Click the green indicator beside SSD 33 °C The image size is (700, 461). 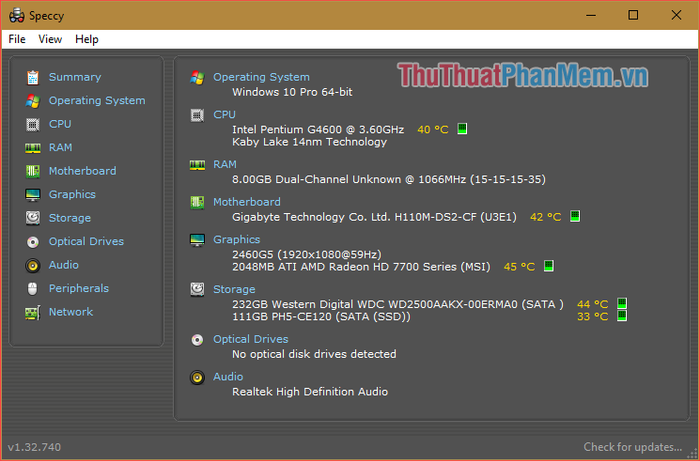point(622,316)
